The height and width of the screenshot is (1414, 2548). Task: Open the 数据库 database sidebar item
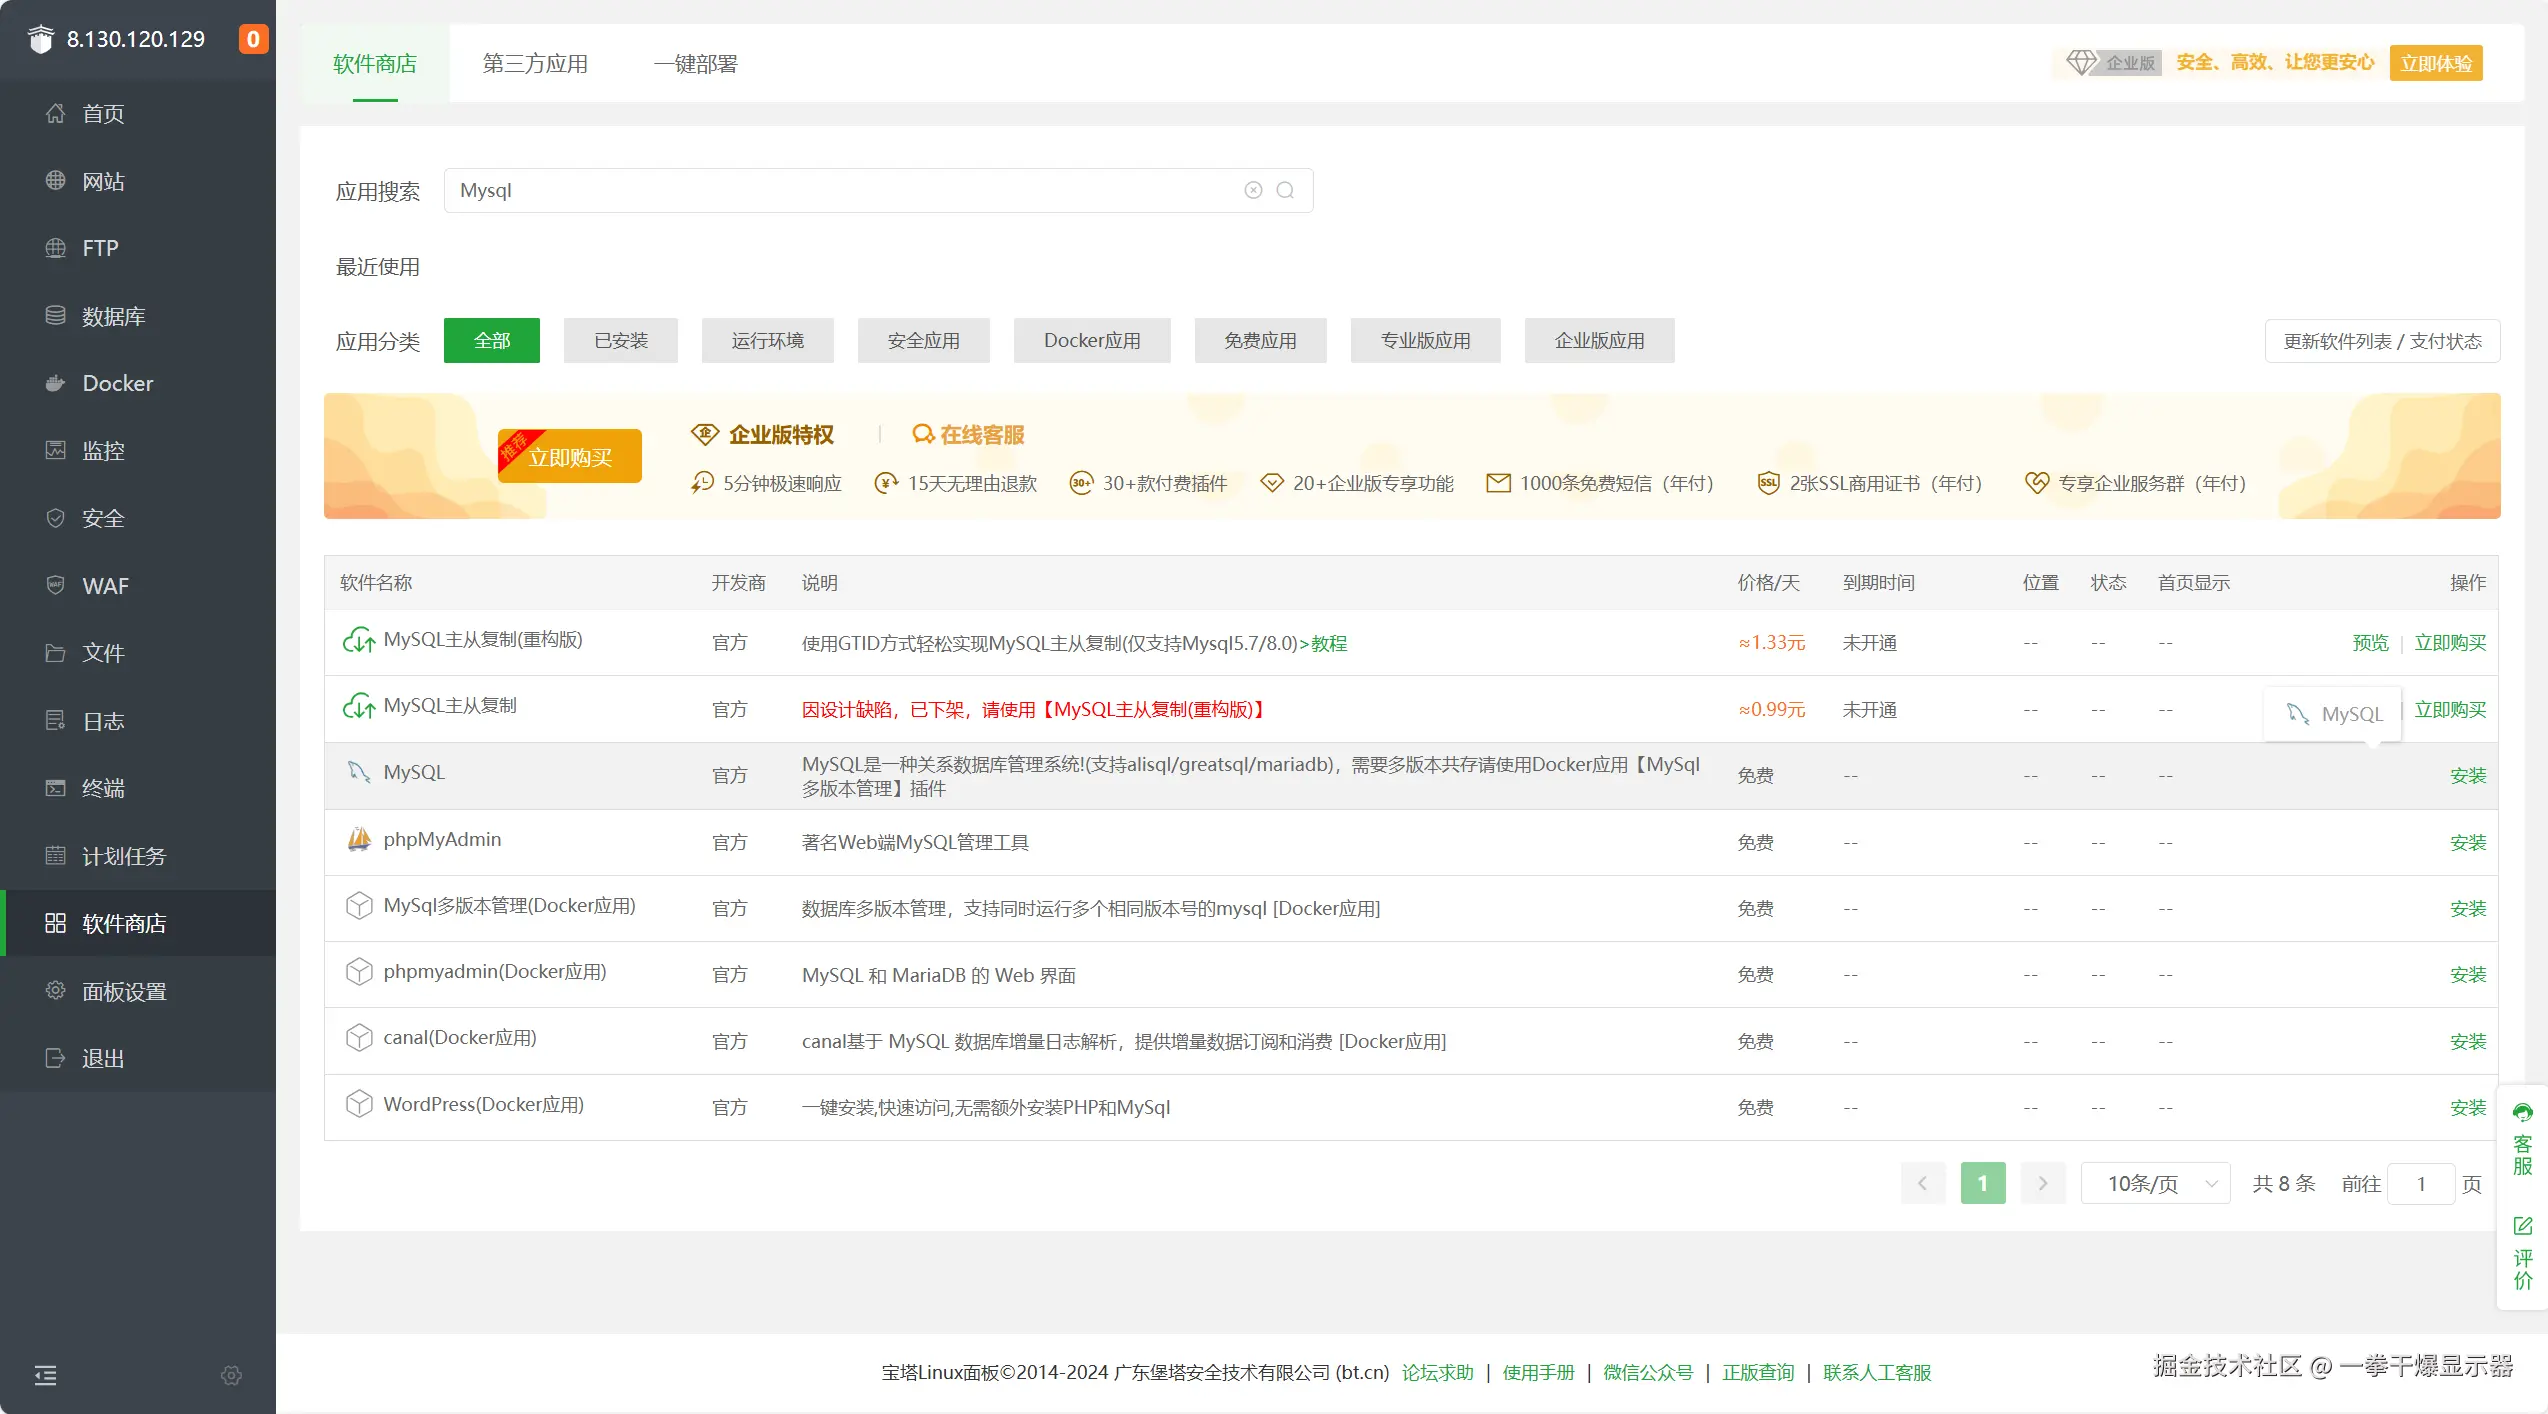point(113,316)
